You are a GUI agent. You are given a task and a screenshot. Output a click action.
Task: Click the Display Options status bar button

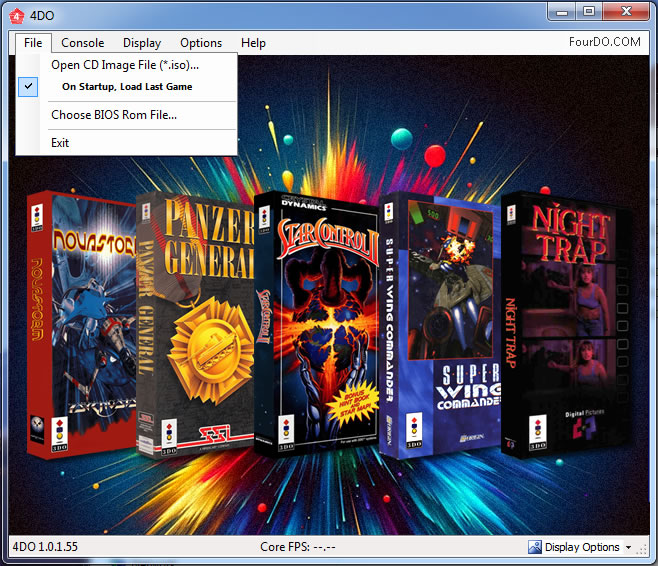pyautogui.click(x=582, y=547)
